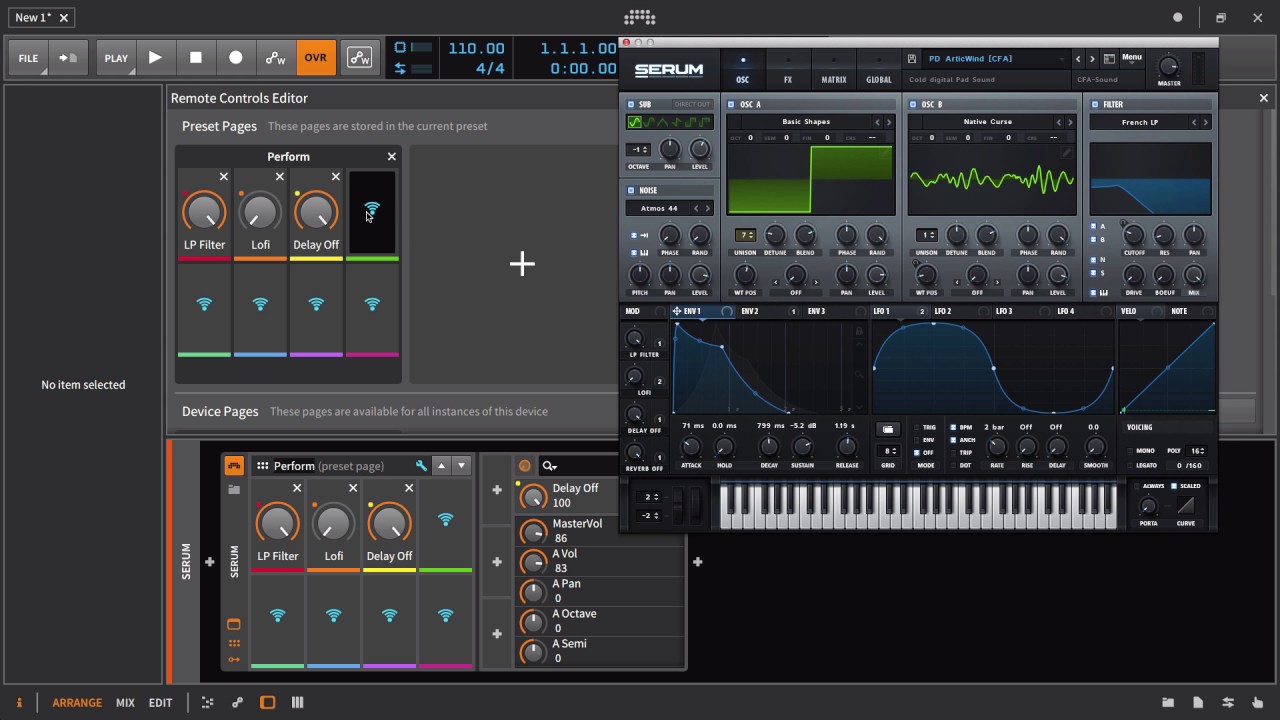
Task: Select next OSC B wavetable after Native Curse
Action: click(1070, 122)
